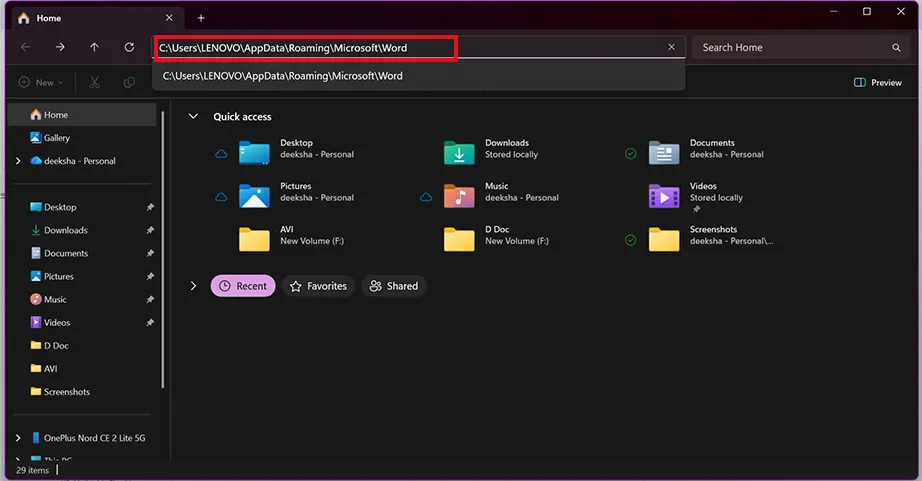Collapse the Quick access section
The height and width of the screenshot is (481, 922).
point(193,116)
